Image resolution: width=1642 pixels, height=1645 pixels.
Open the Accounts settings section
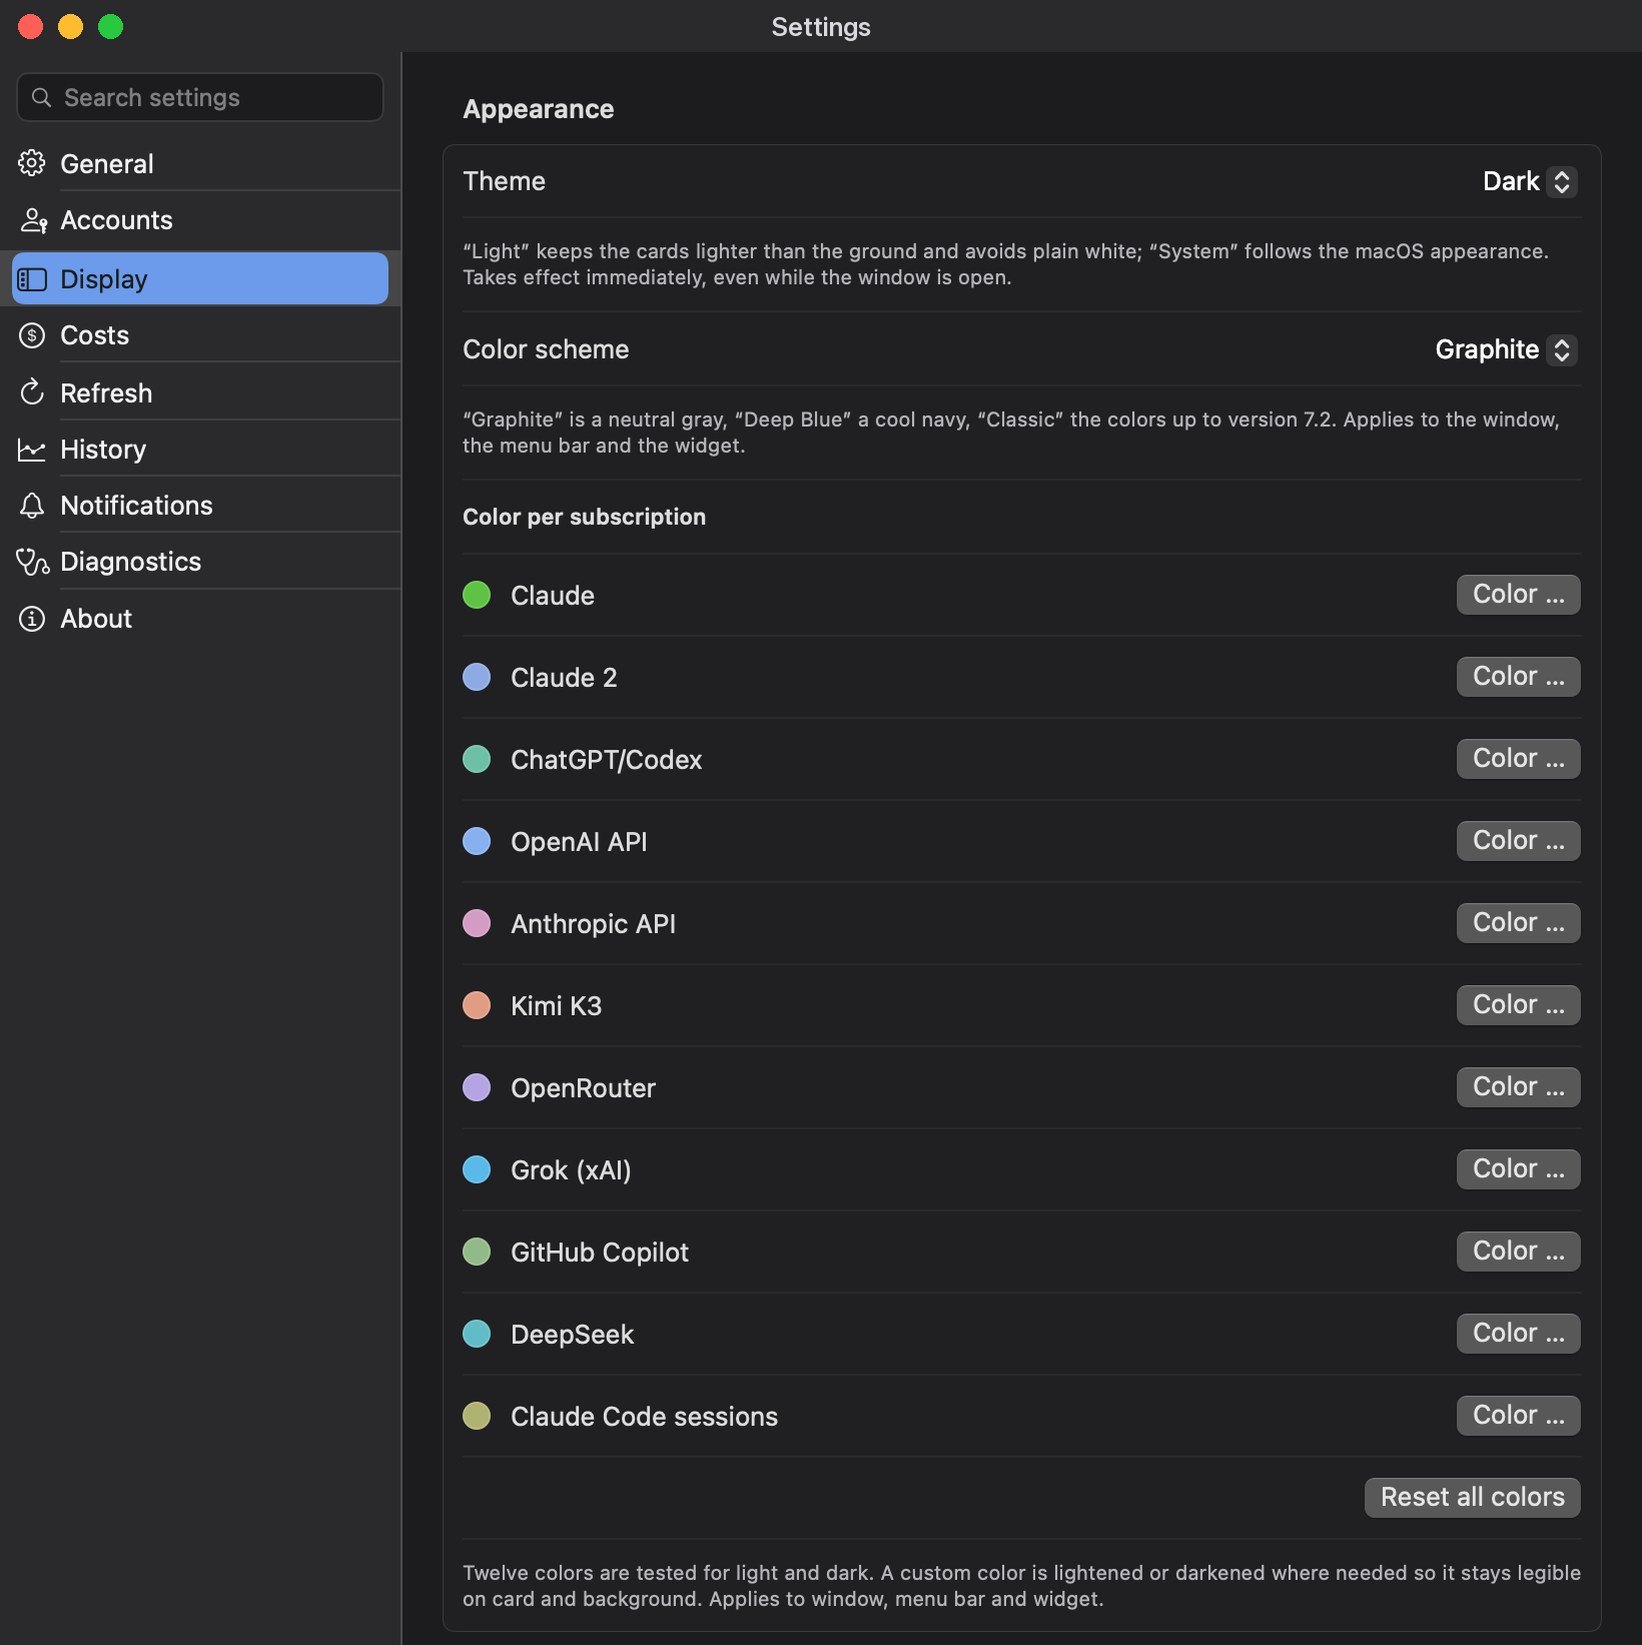coord(200,220)
